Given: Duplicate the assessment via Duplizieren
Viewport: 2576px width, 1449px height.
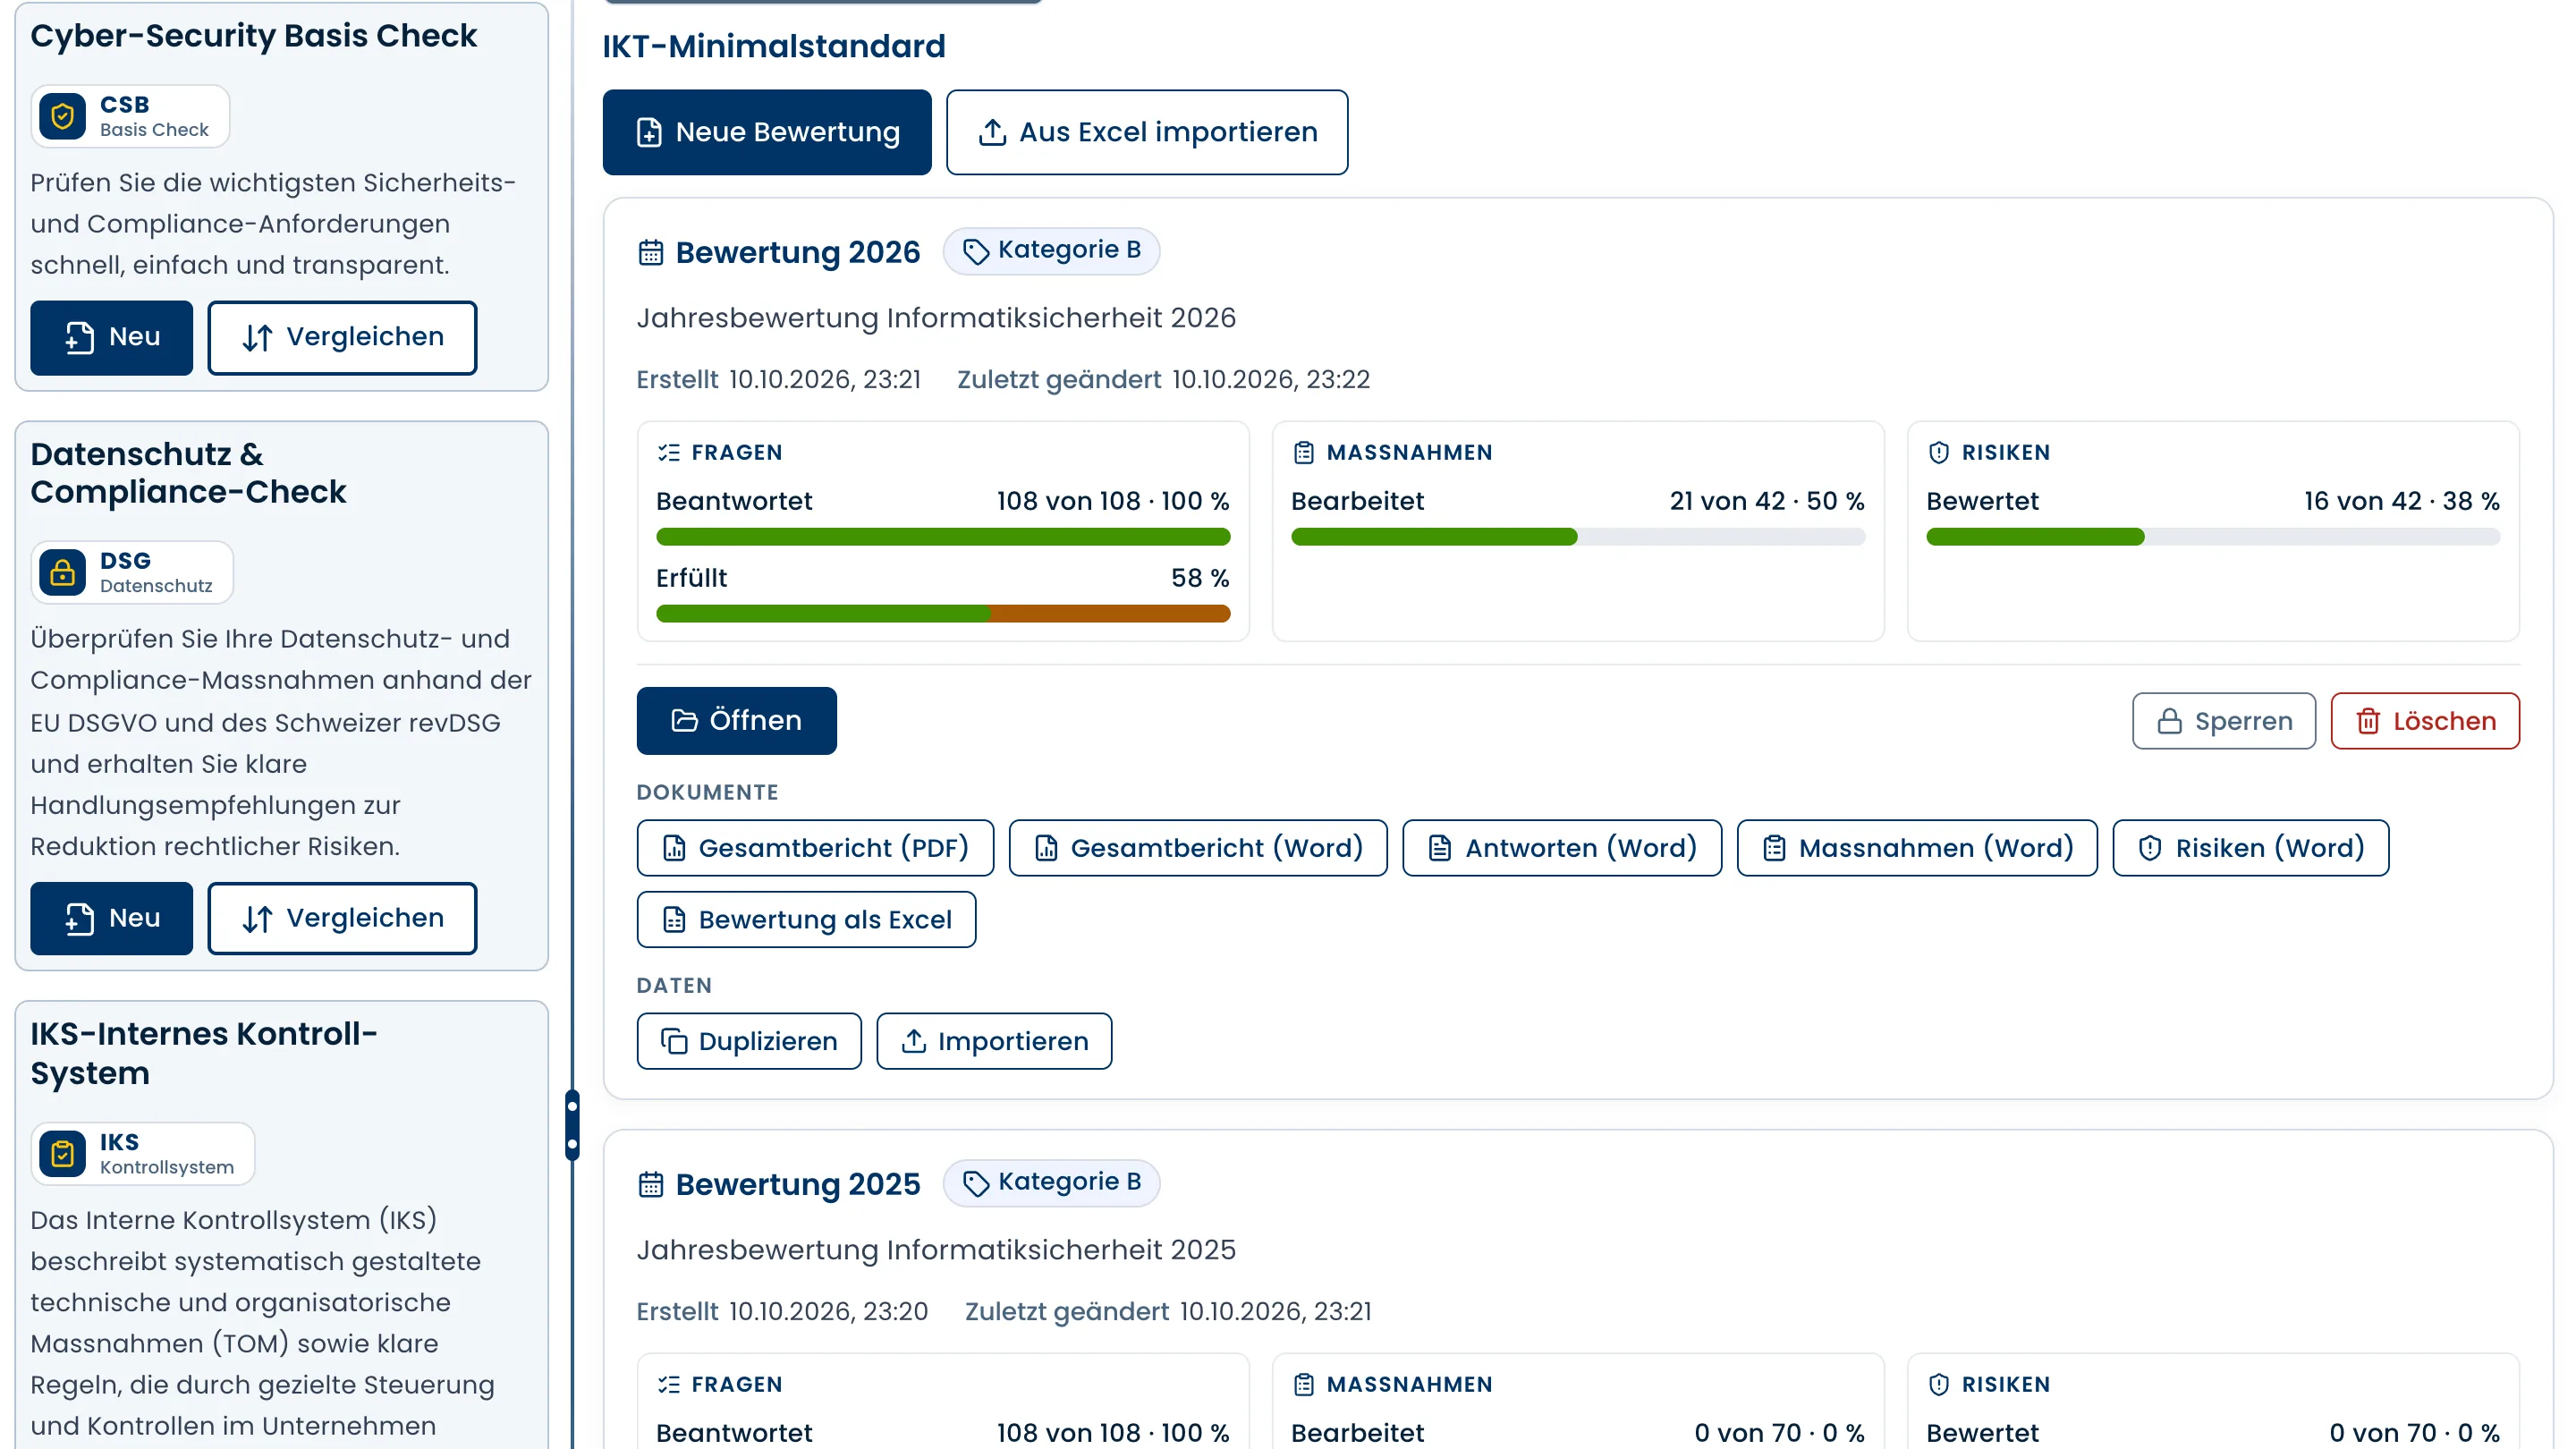Looking at the screenshot, I should click(x=749, y=1041).
